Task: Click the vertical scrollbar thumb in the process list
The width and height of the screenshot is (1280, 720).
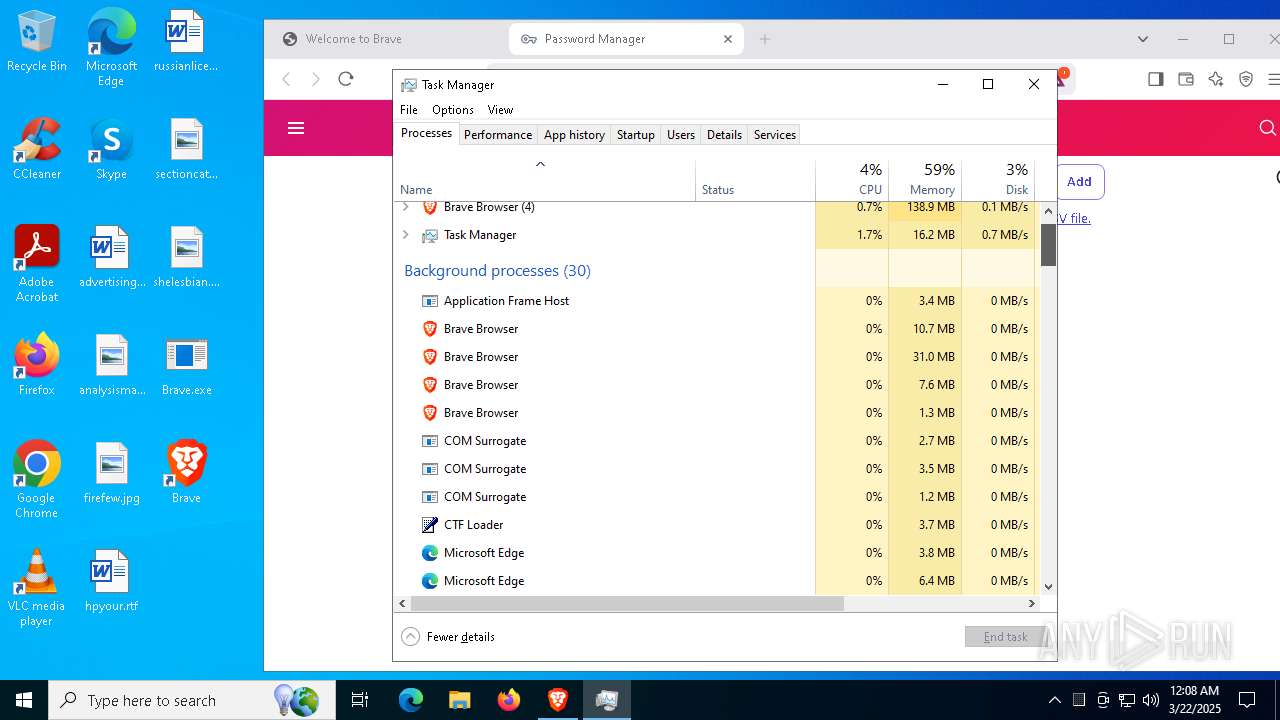Action: point(1048,245)
